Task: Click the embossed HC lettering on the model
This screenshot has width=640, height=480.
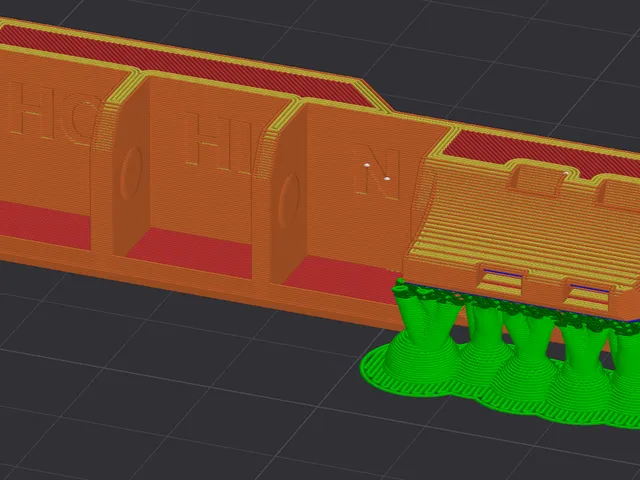Action: tap(55, 113)
